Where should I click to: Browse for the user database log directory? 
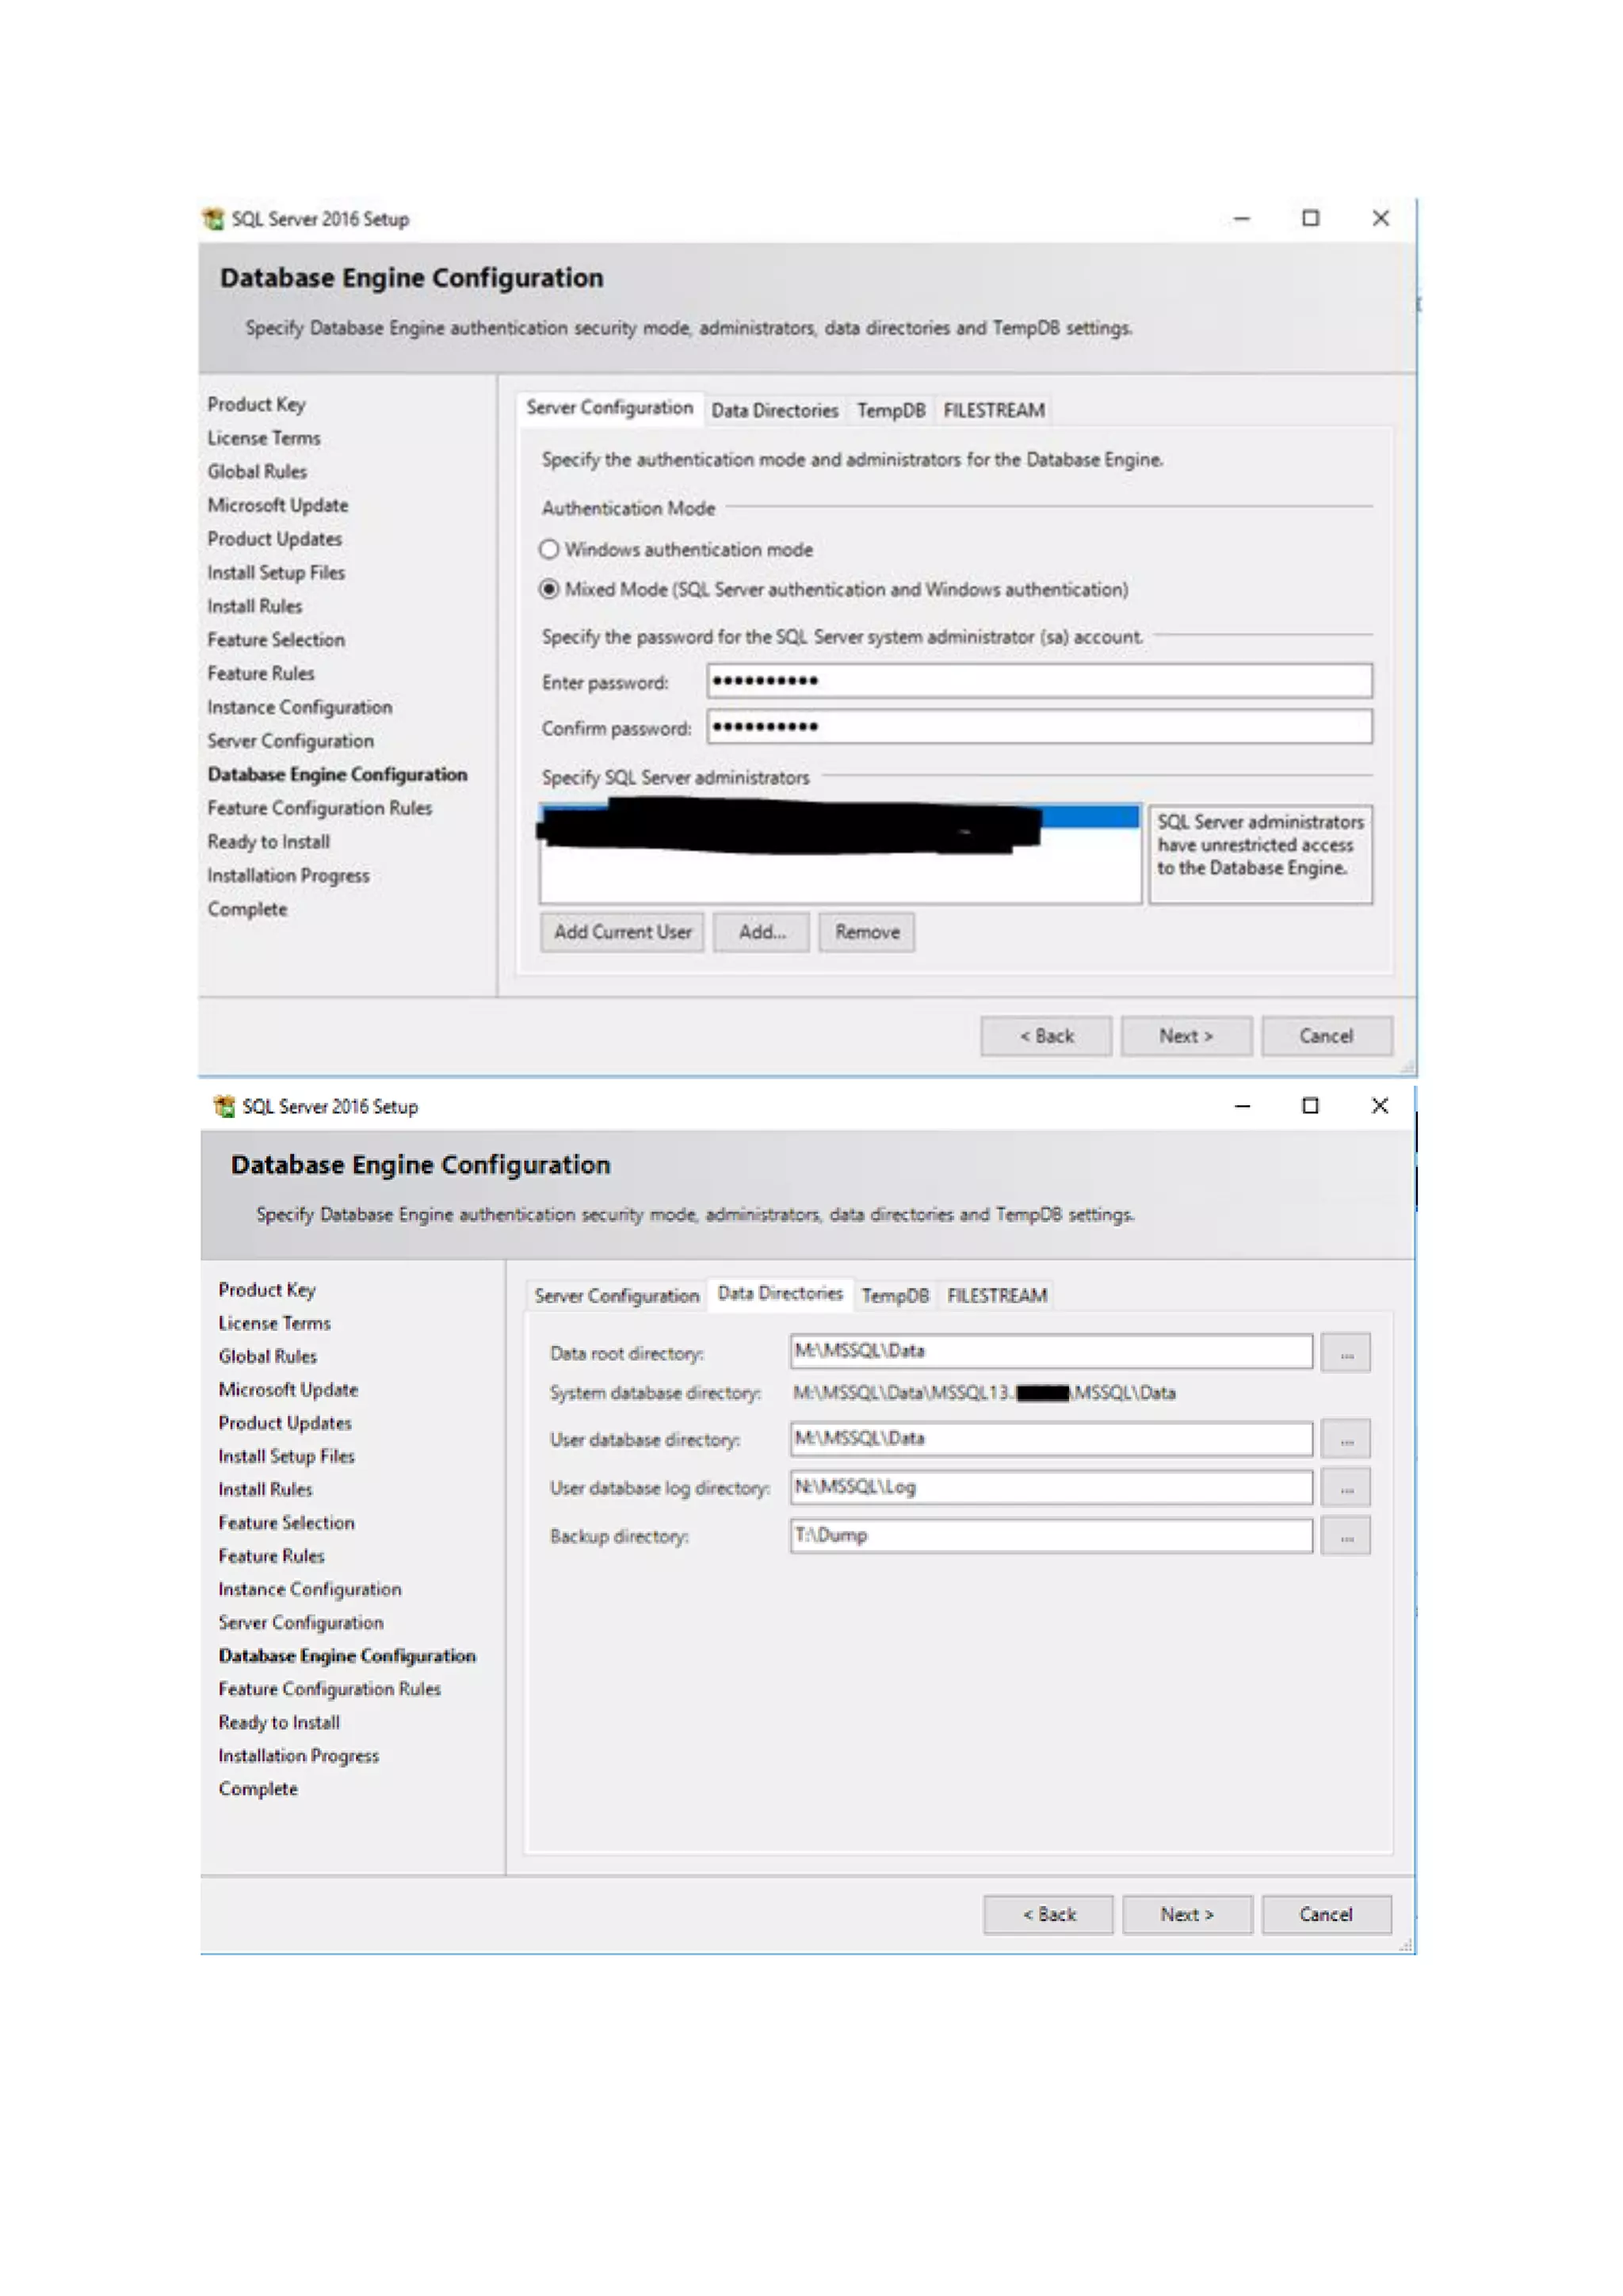1345,1488
